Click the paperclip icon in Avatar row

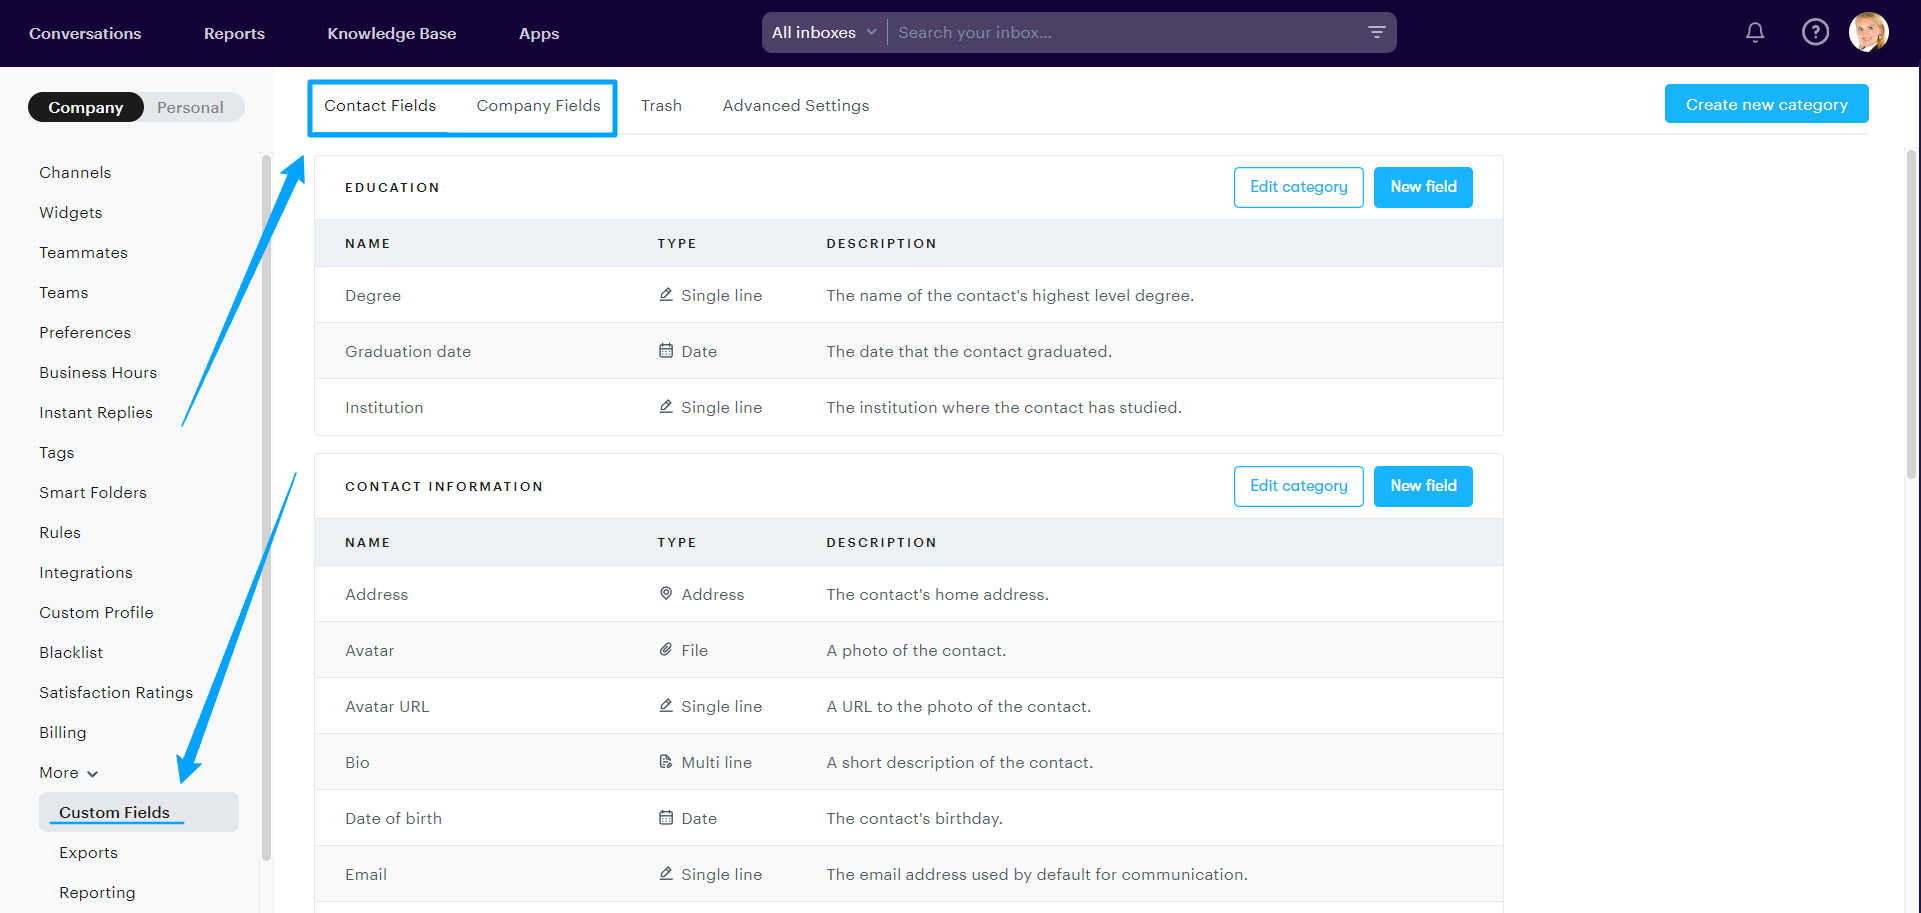coord(666,650)
